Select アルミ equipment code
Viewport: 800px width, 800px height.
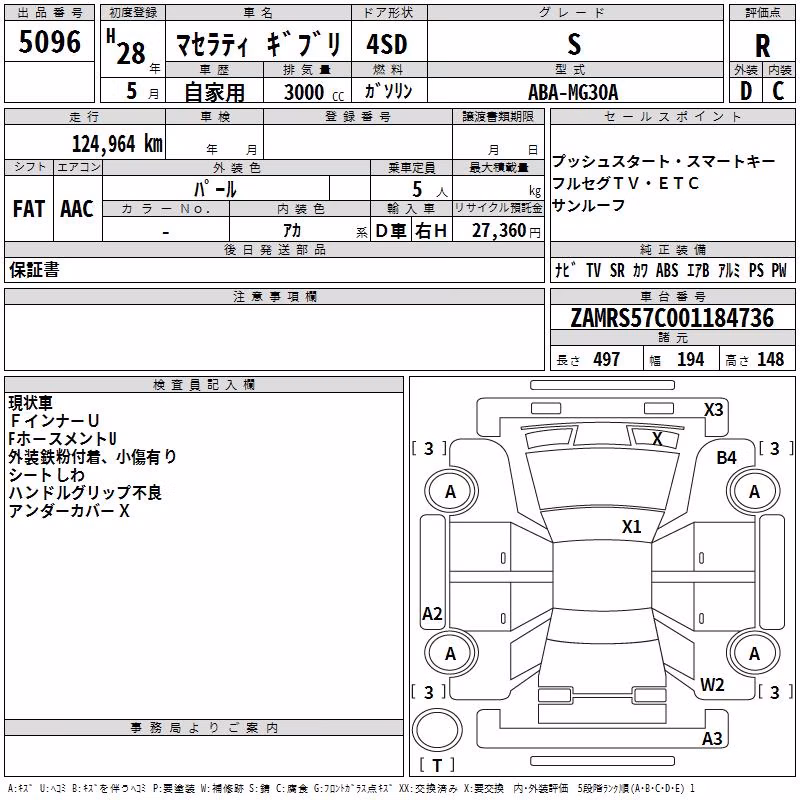tap(729, 270)
